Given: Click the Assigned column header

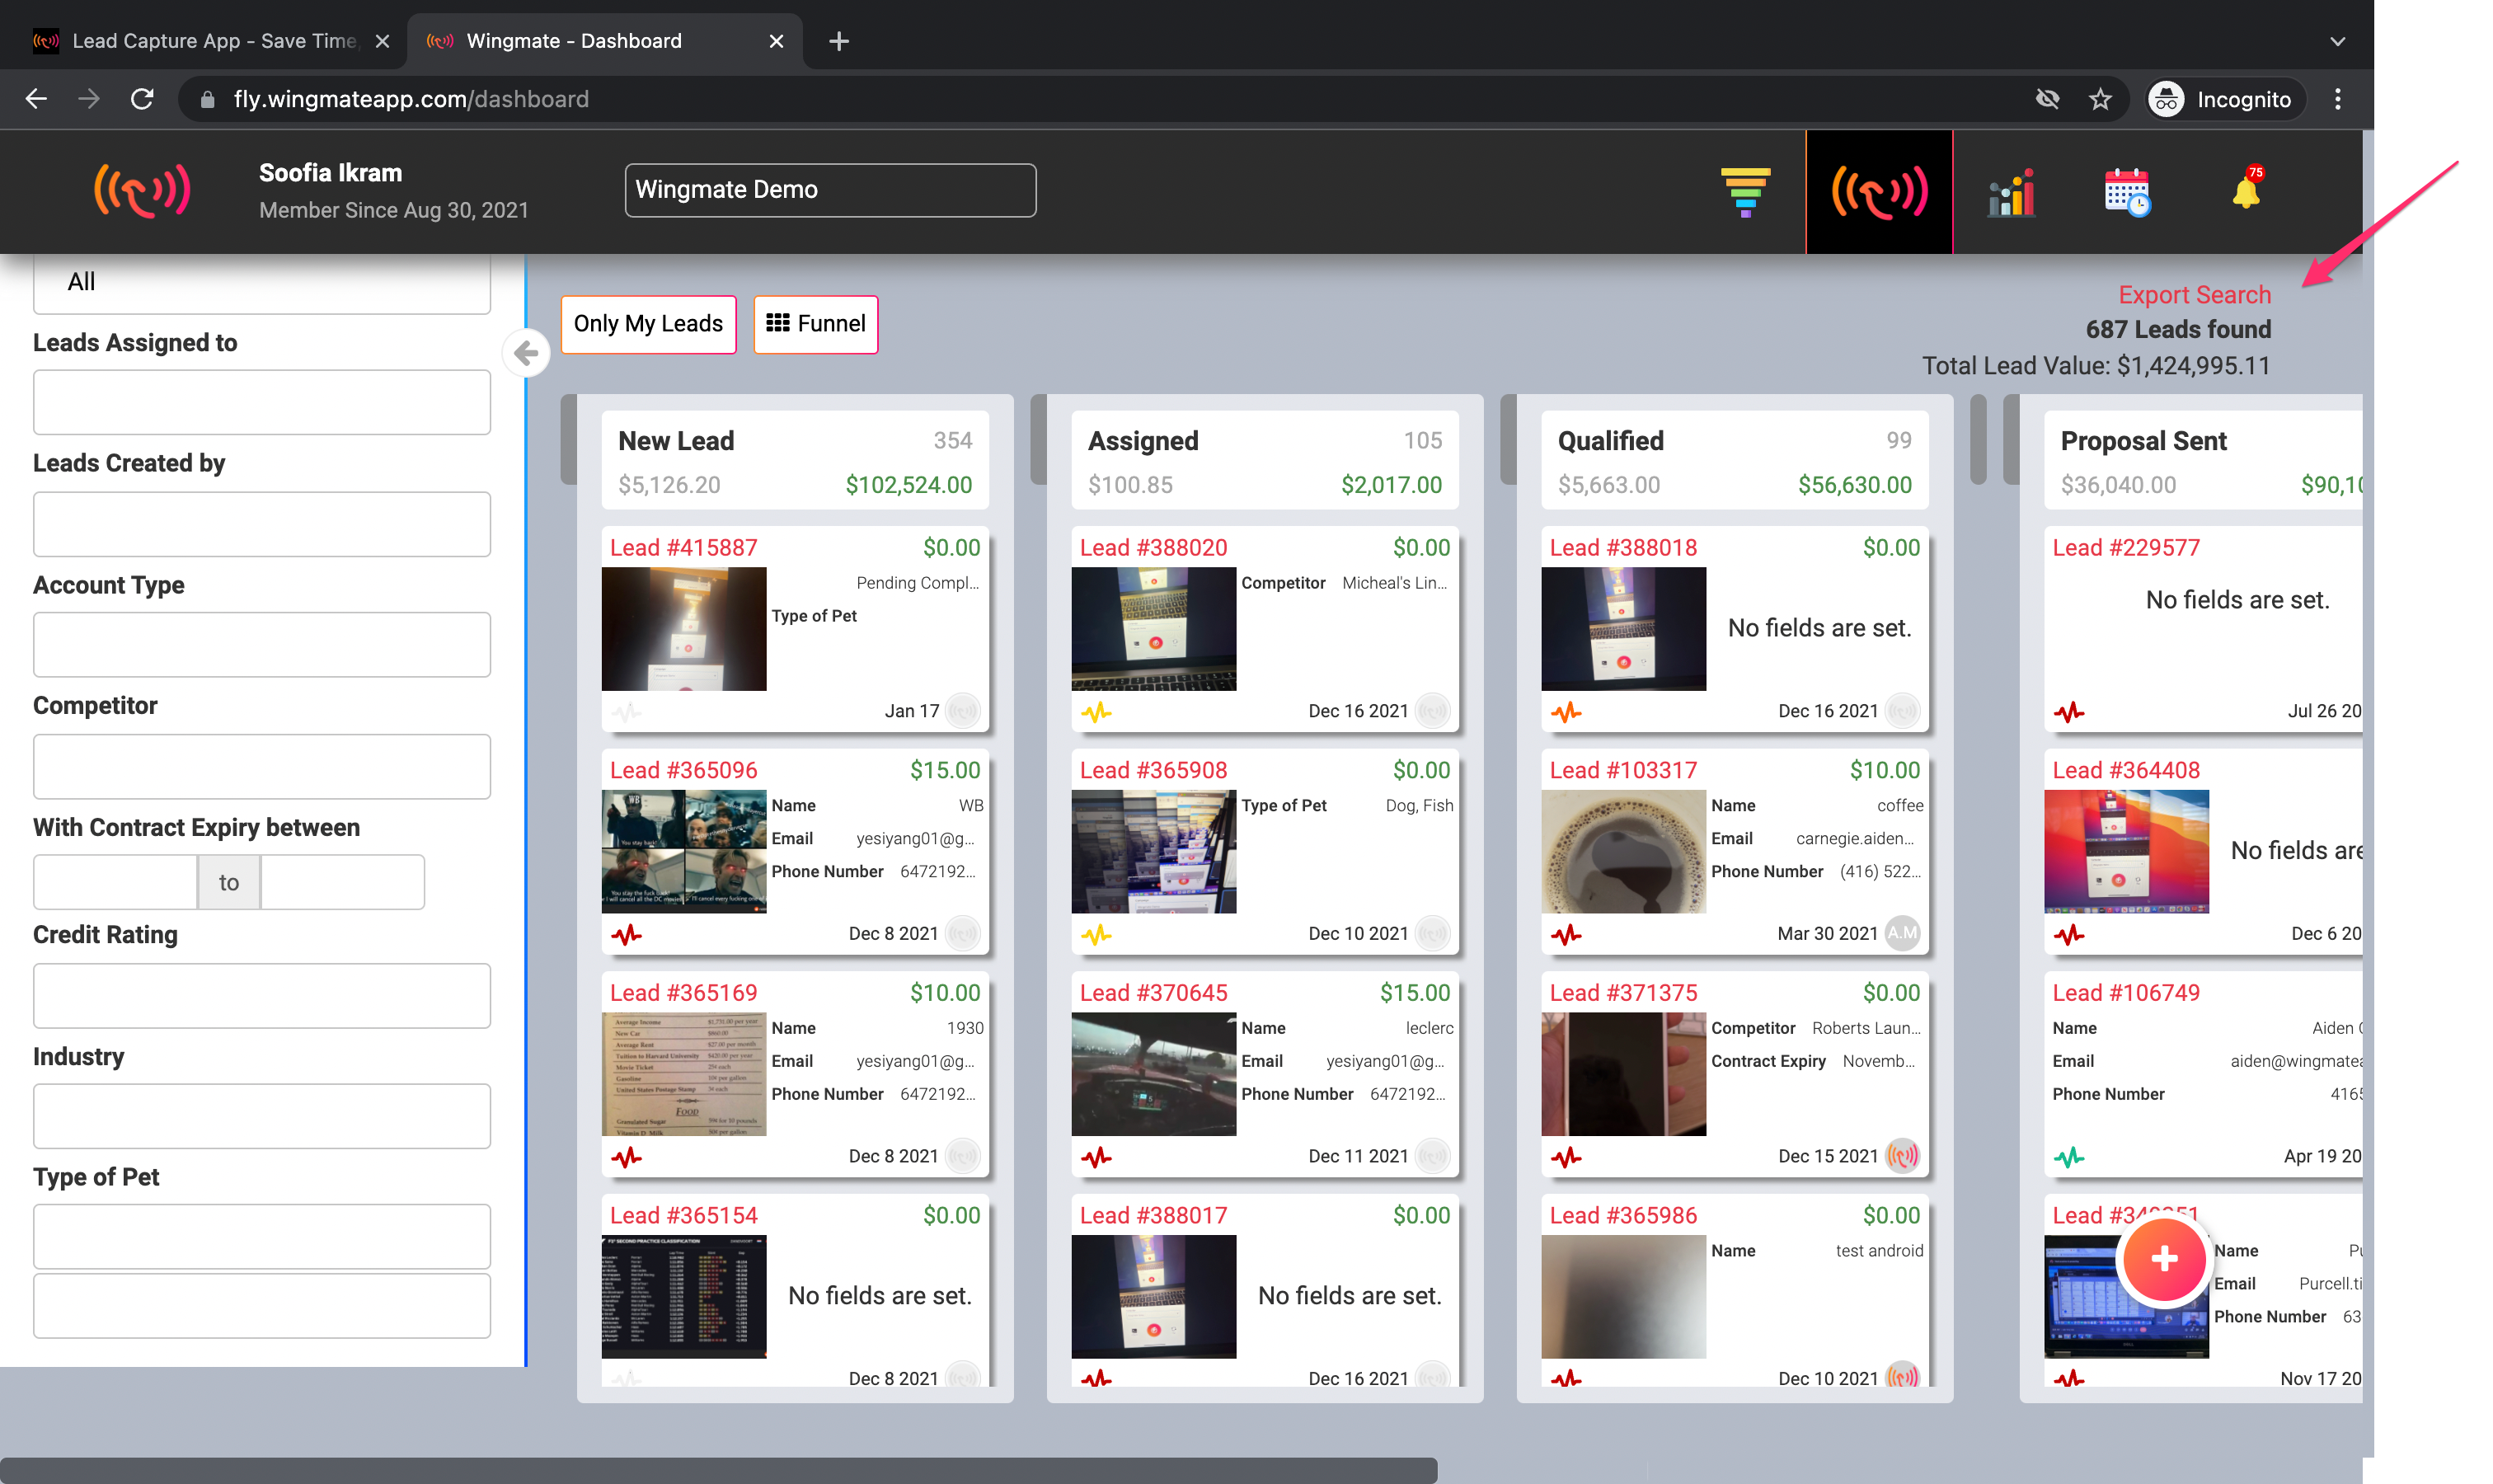Looking at the screenshot, I should click(1265, 462).
